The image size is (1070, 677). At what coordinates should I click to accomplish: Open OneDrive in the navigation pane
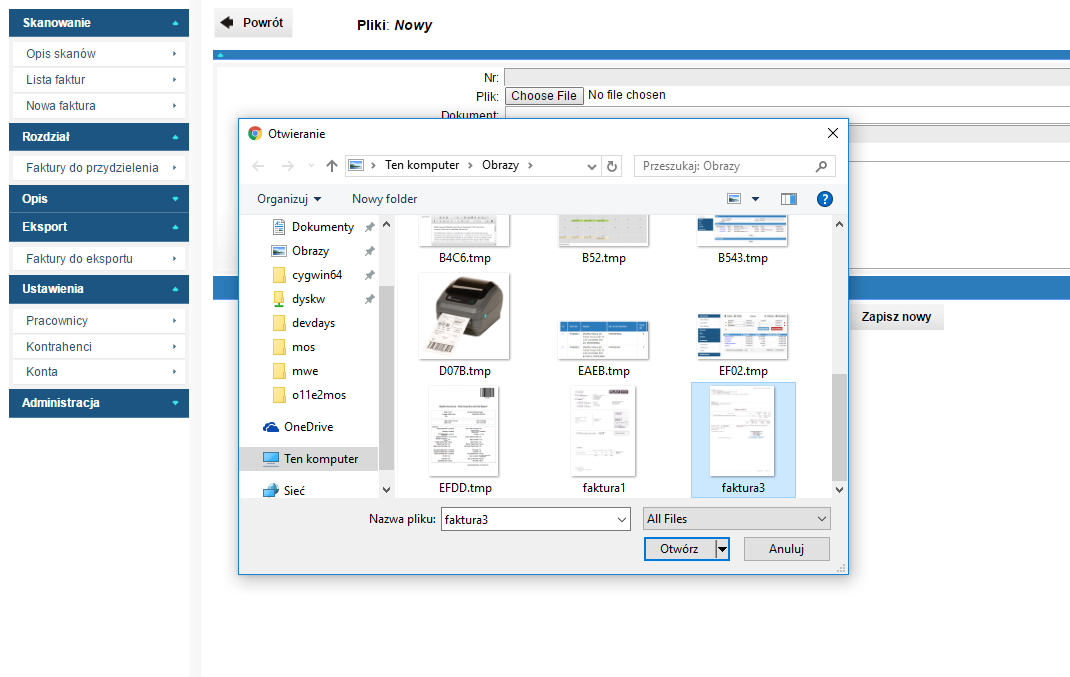pos(308,427)
